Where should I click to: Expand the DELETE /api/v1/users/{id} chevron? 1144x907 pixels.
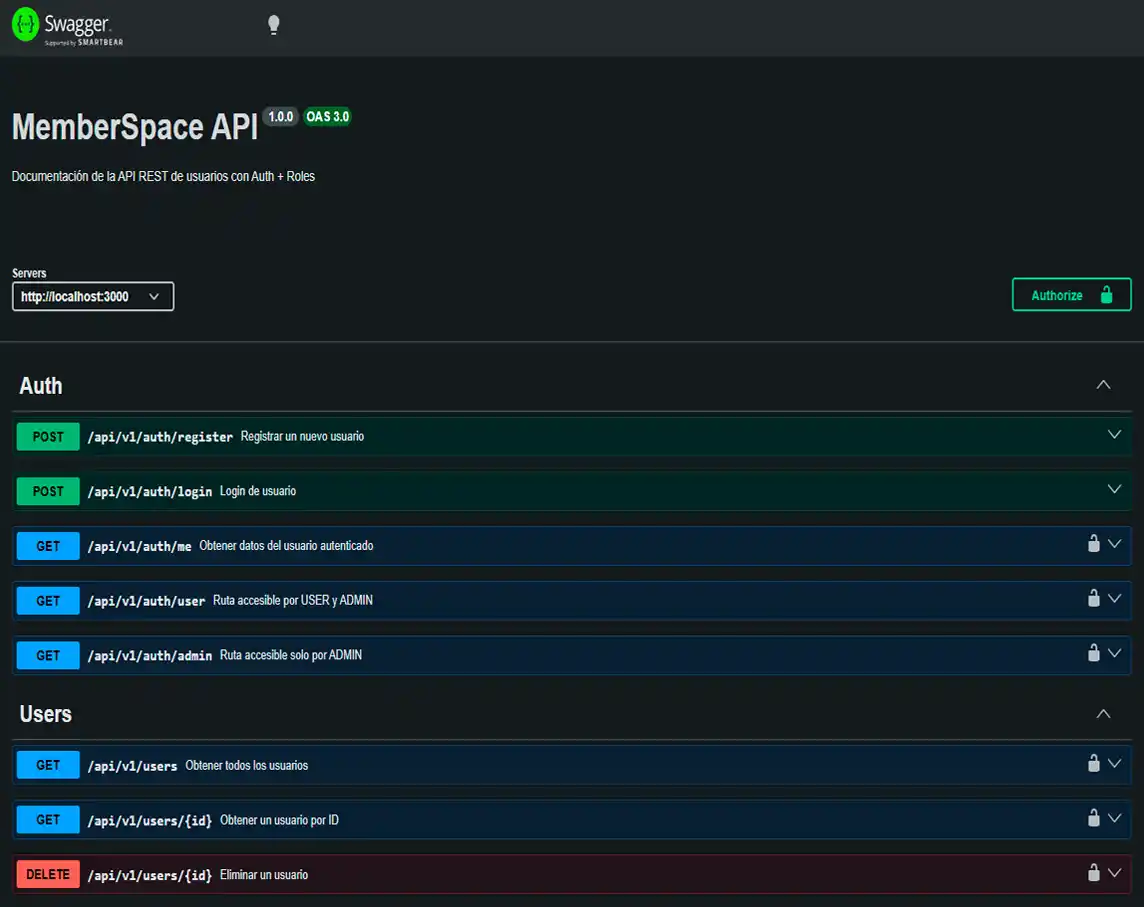click(x=1114, y=873)
